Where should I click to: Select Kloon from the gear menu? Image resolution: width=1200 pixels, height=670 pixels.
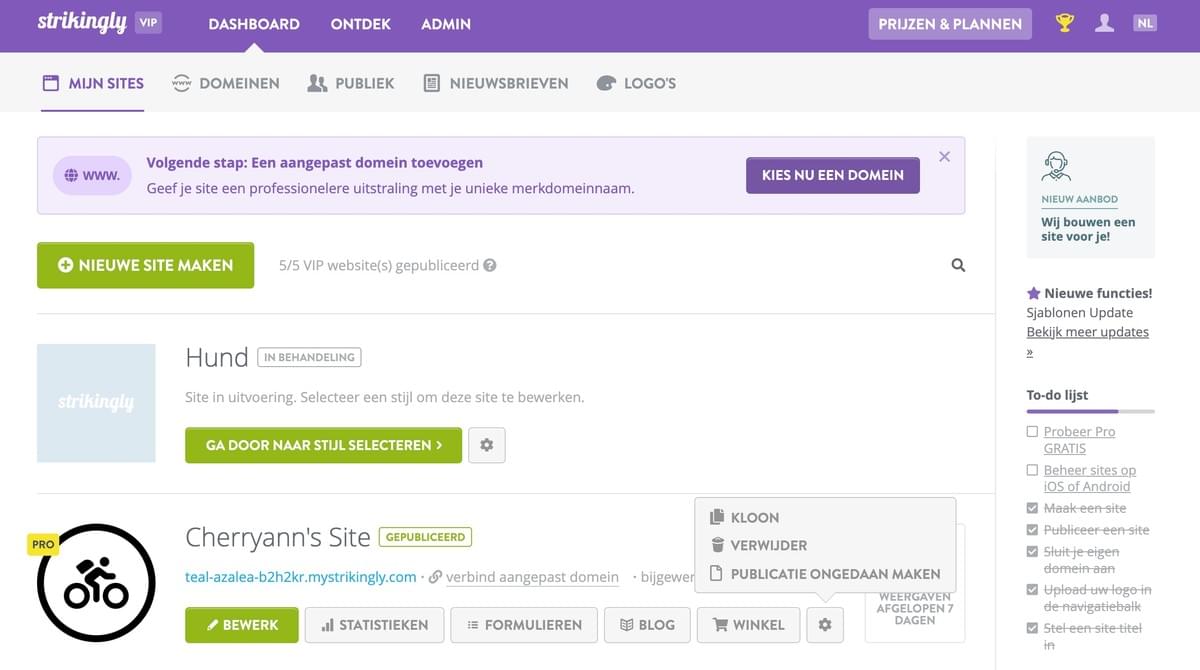coord(744,517)
